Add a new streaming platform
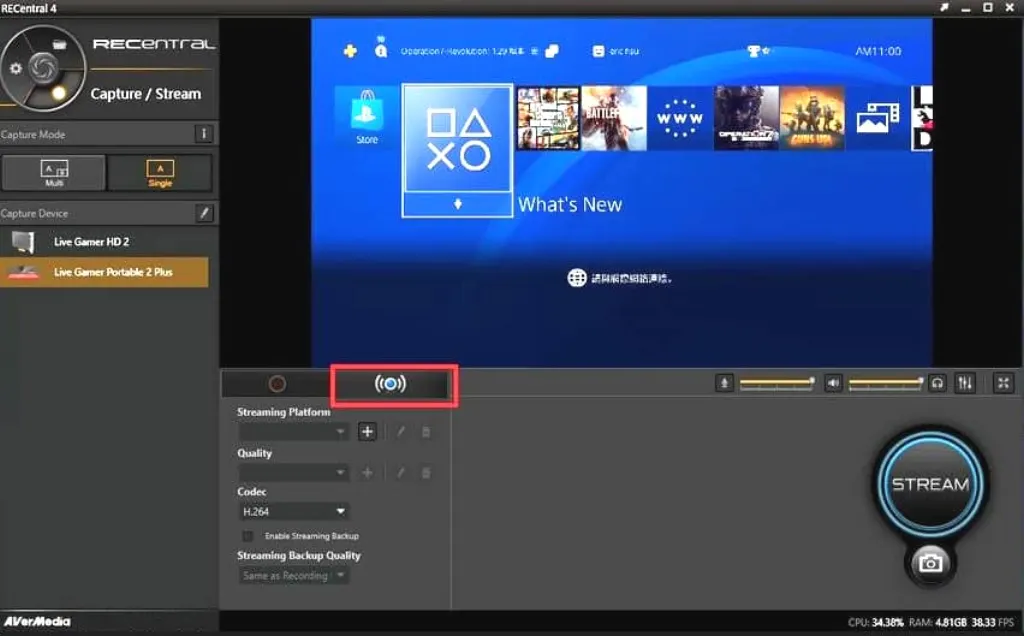Screen dimensions: 1024x636 click(367, 432)
